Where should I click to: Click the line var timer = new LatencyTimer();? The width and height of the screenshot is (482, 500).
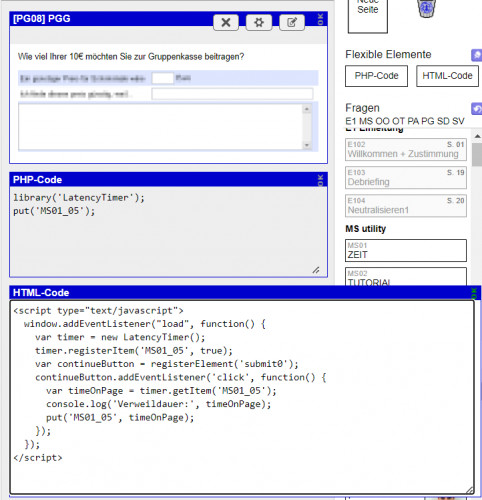[120, 337]
